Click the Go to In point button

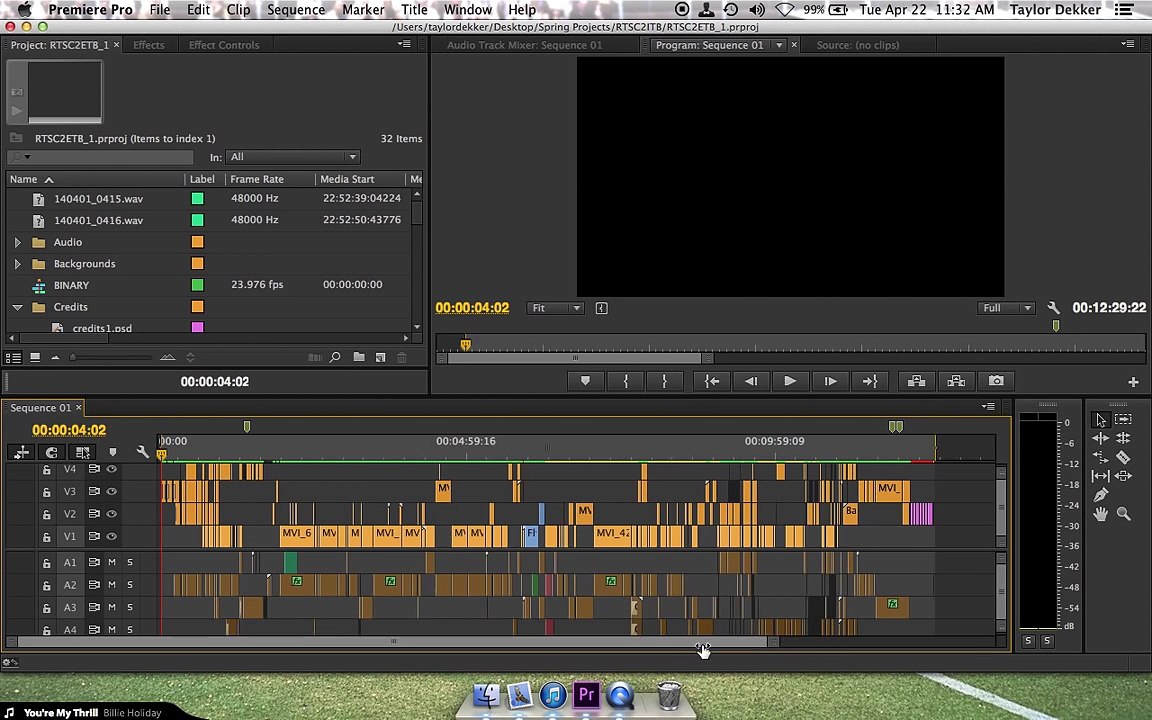[x=712, y=381]
